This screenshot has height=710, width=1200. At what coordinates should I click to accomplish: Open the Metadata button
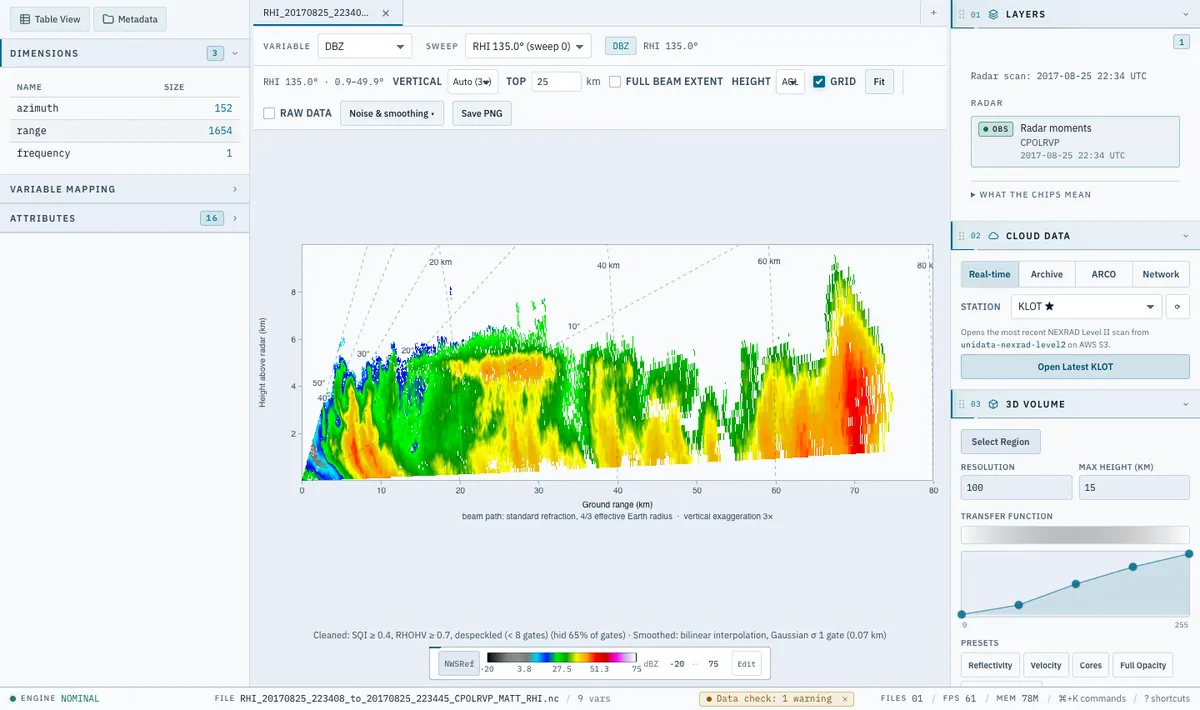pyautogui.click(x=130, y=19)
